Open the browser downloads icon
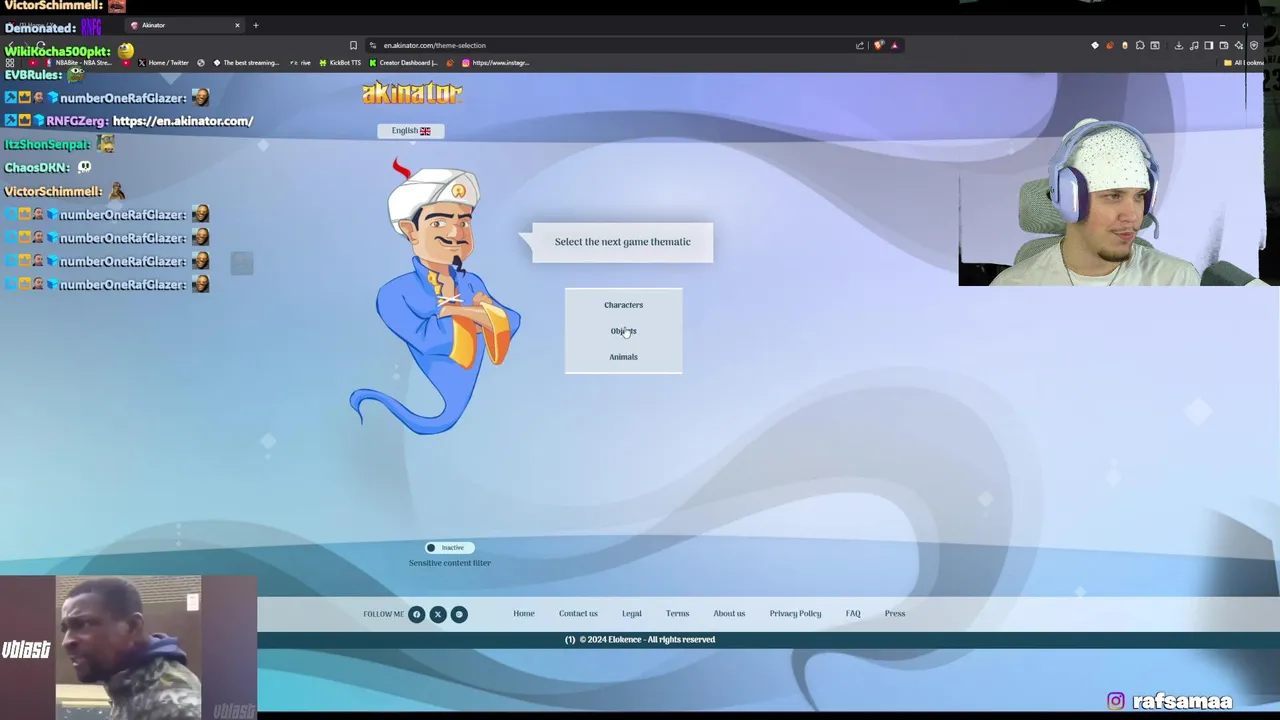Viewport: 1280px width, 720px height. (x=1179, y=45)
